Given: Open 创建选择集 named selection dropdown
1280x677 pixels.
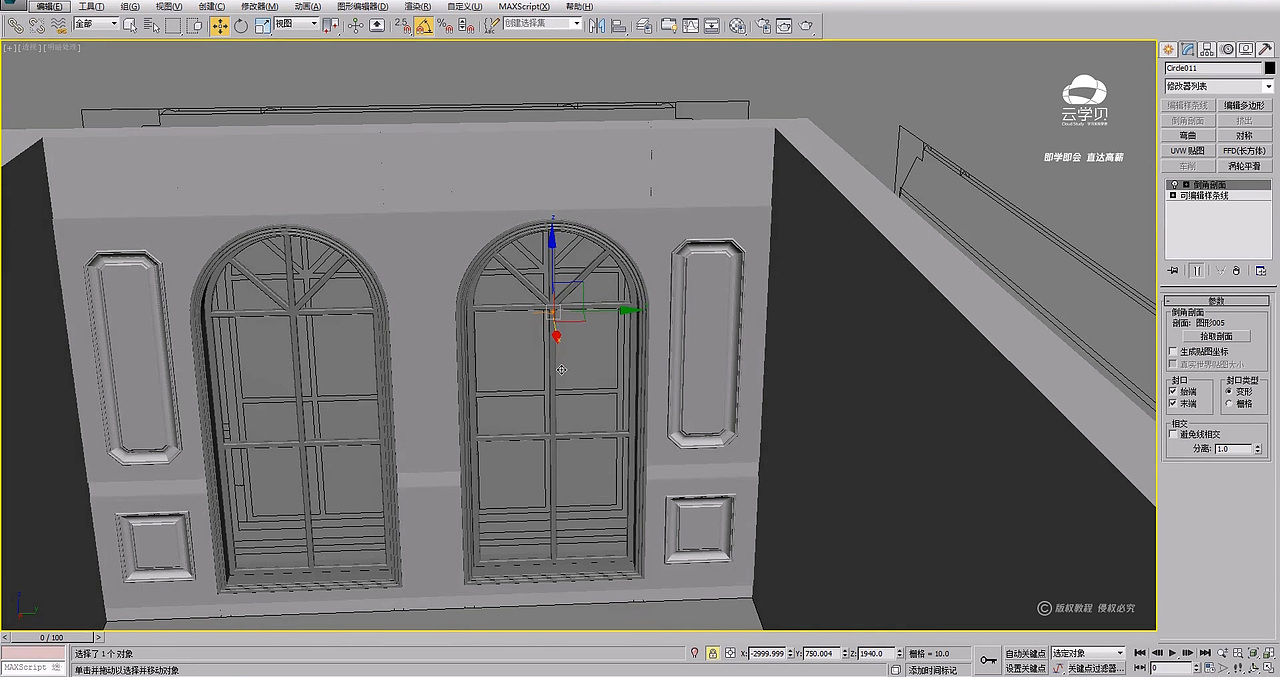Looking at the screenshot, I should coord(543,24).
